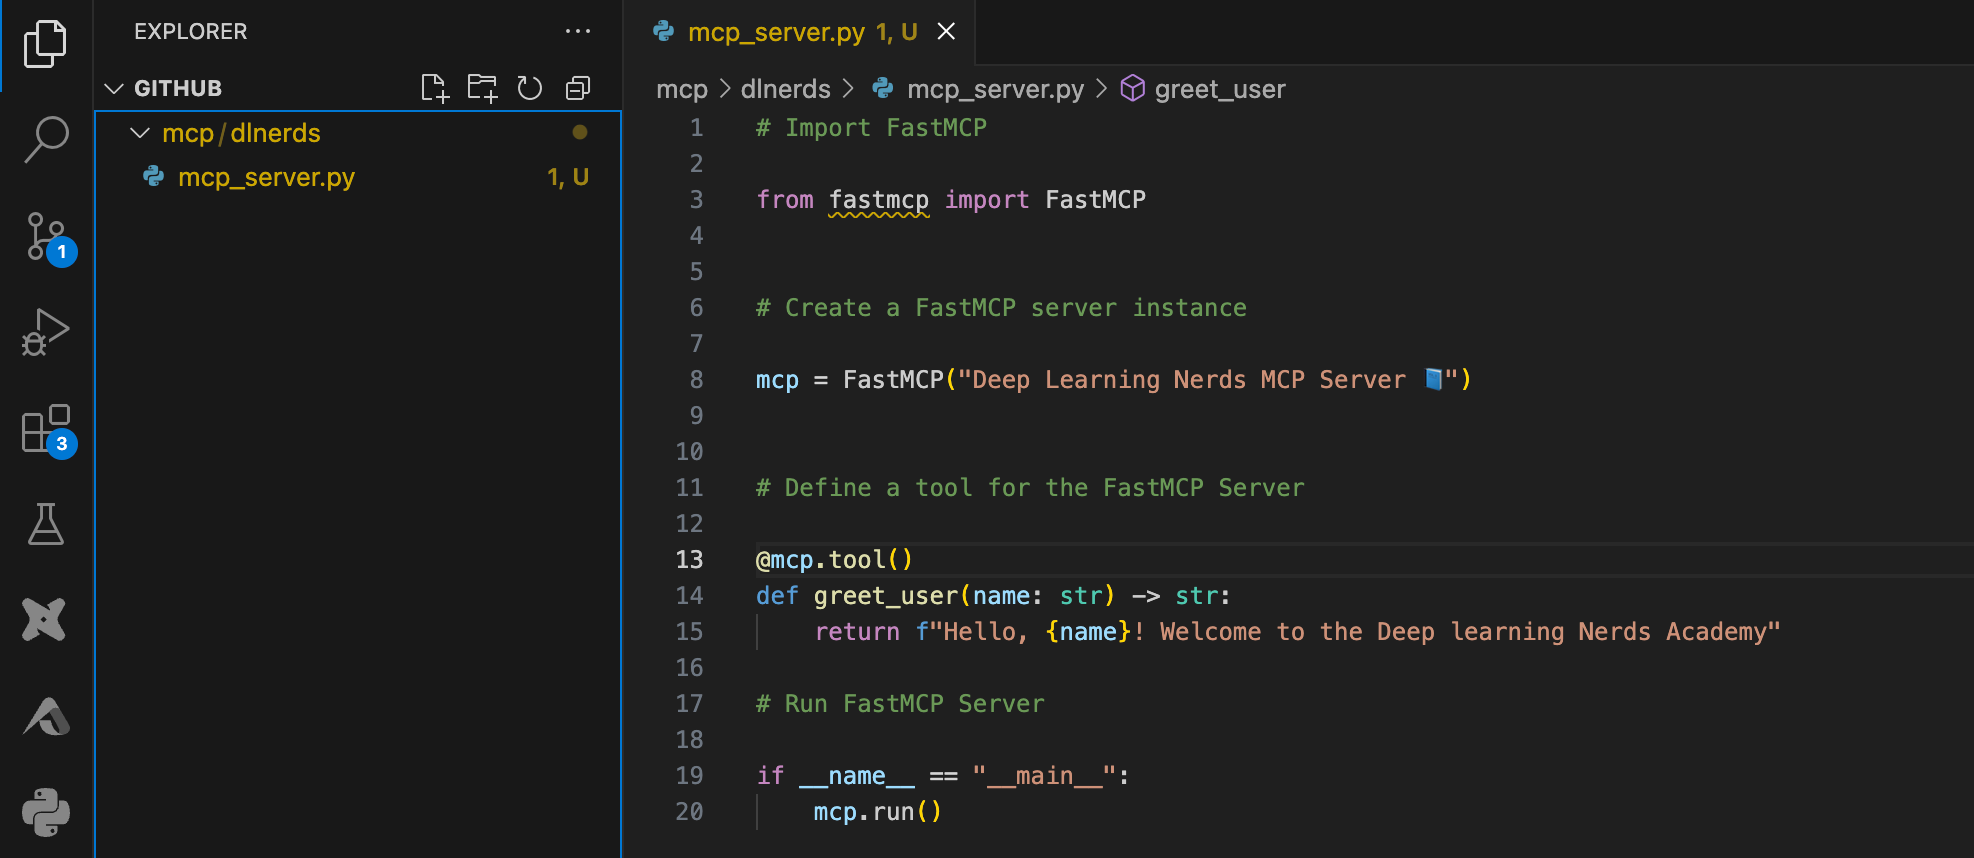Close the mcp_server.py tab
This screenshot has height=858, width=1974.
(946, 32)
